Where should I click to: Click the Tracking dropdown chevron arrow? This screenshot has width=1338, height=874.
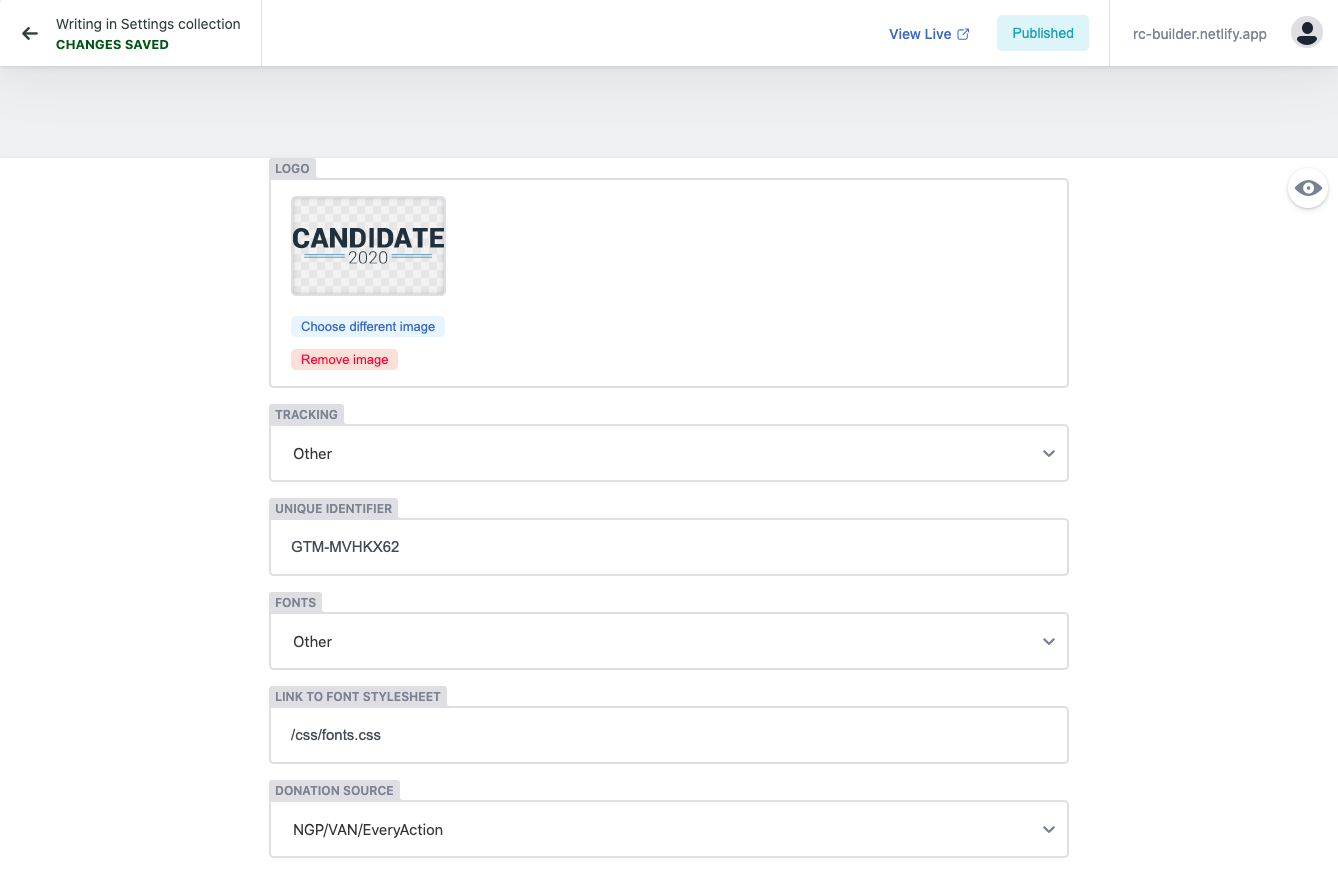(x=1048, y=454)
